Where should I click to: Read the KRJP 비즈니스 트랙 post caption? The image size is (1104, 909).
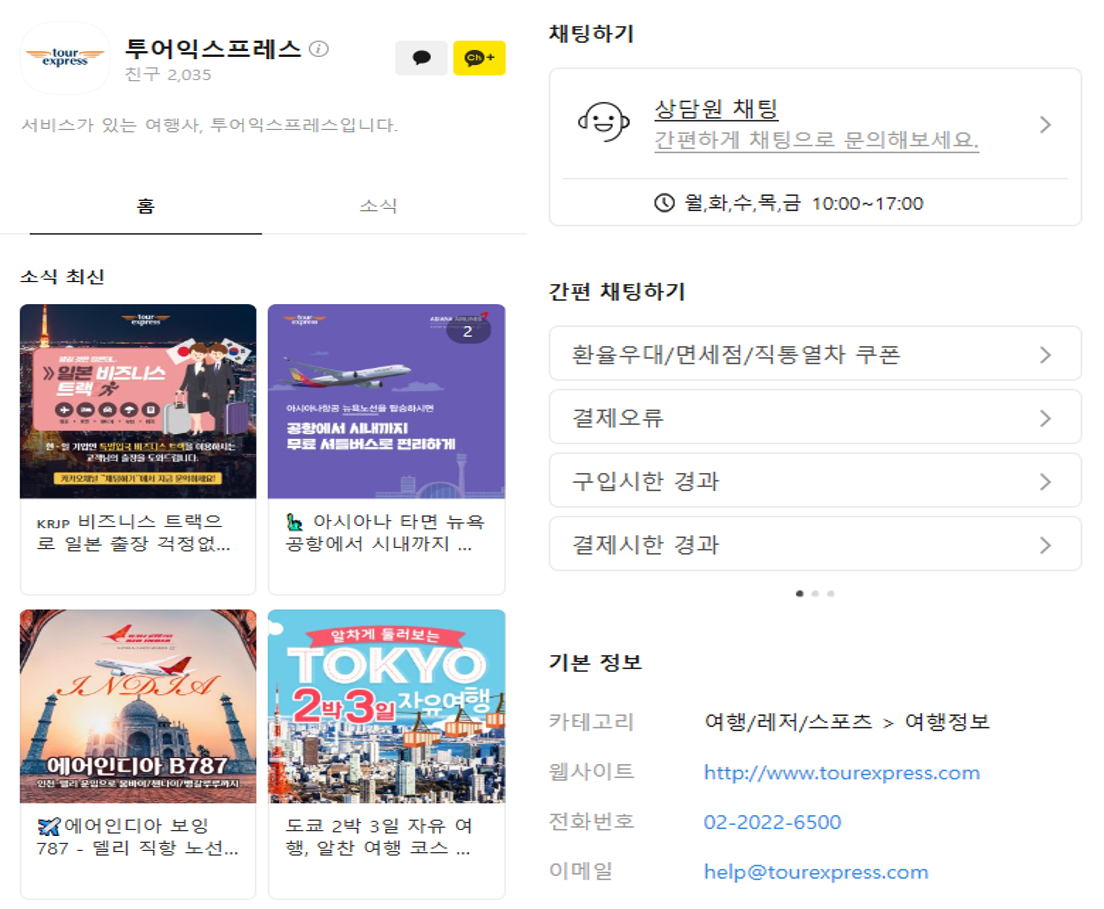tap(134, 532)
